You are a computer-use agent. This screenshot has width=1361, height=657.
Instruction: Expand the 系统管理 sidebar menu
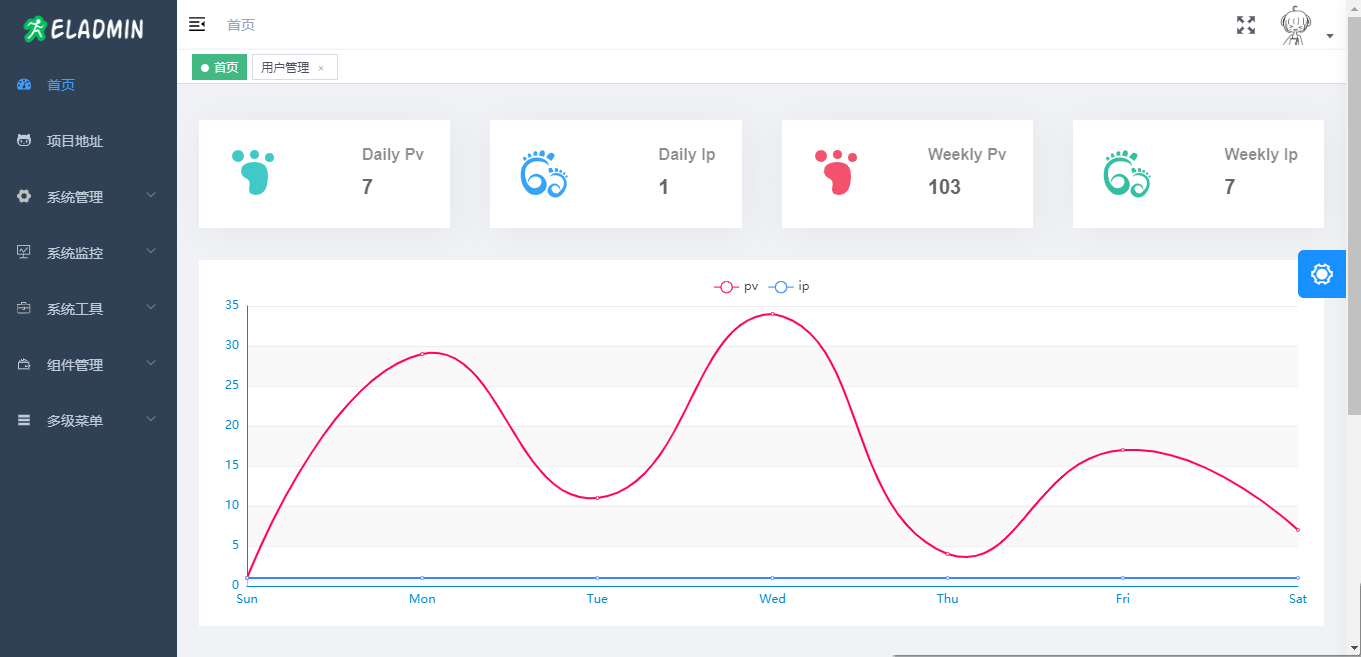pos(88,197)
